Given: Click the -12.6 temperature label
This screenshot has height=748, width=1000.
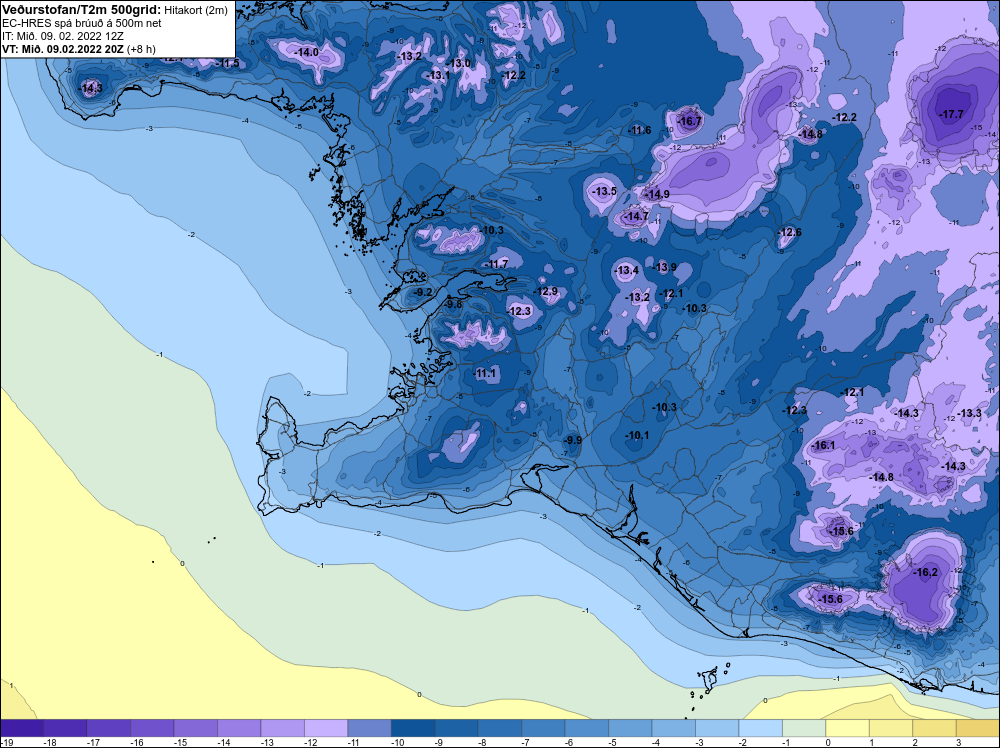Looking at the screenshot, I should [790, 232].
